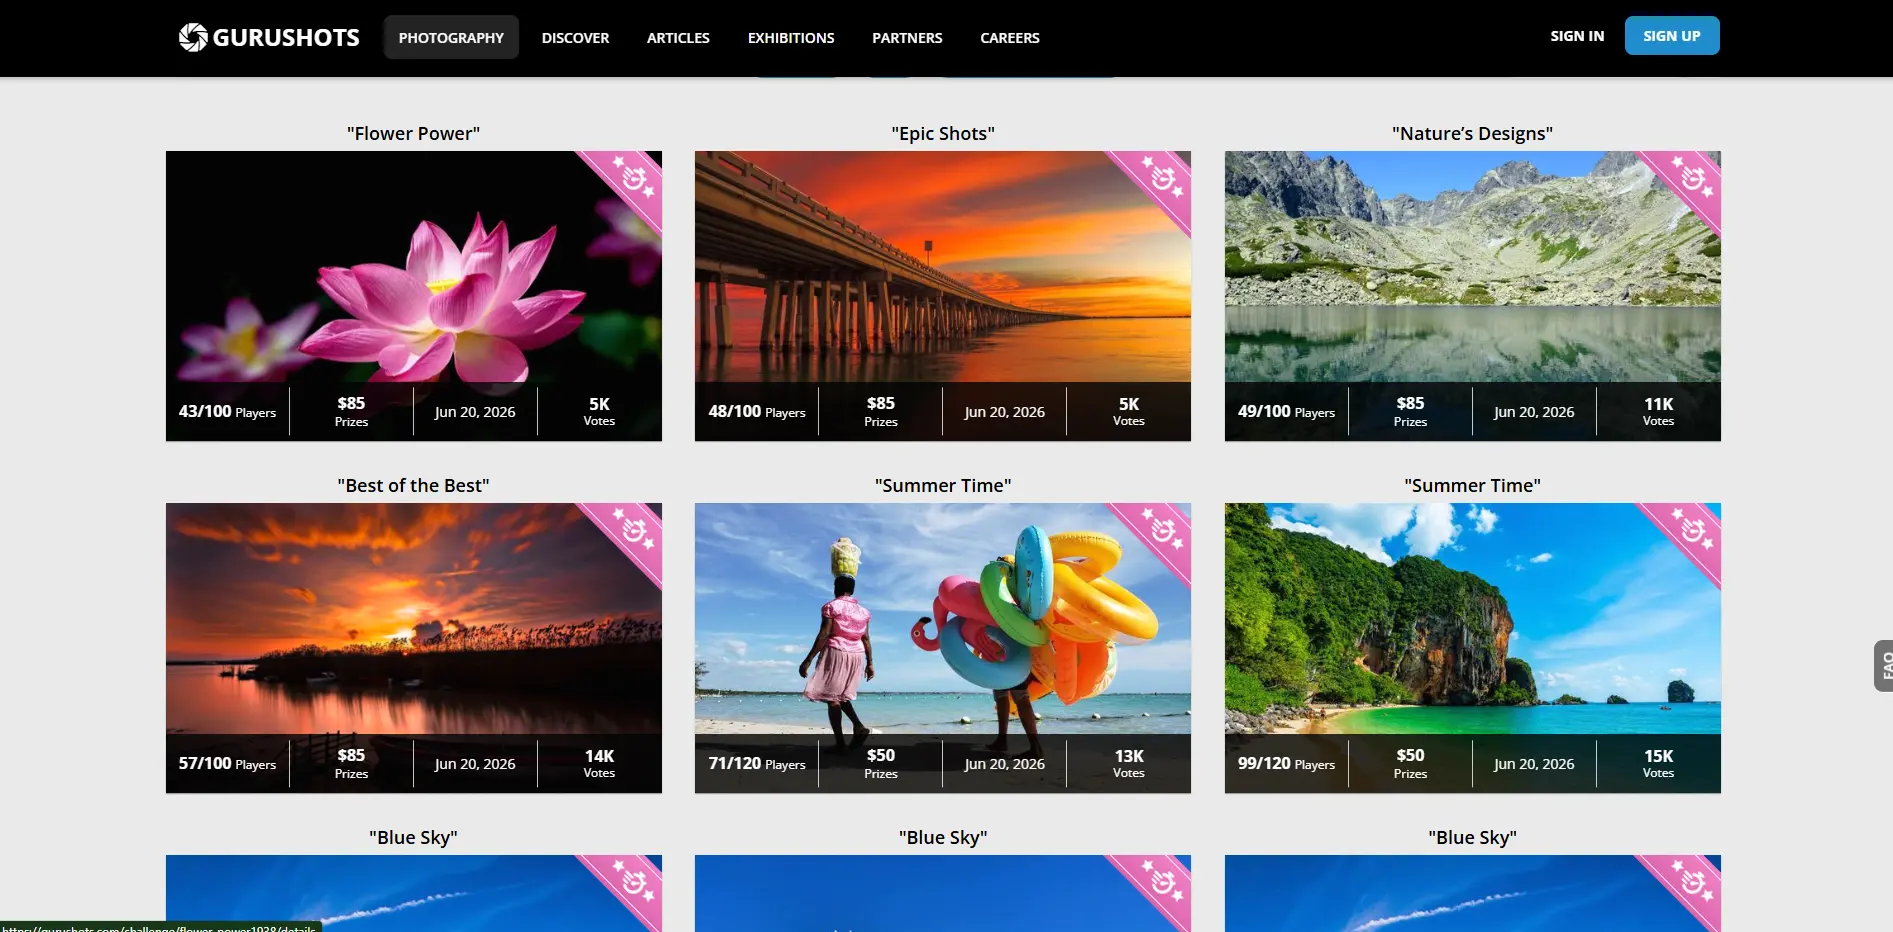This screenshot has height=932, width=1893.
Task: Navigate to Exhibitions
Action: [791, 37]
